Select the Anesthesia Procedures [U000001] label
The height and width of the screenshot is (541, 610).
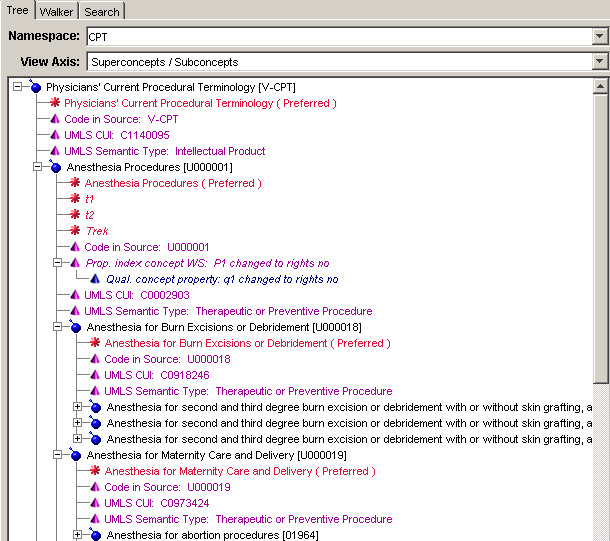(150, 167)
